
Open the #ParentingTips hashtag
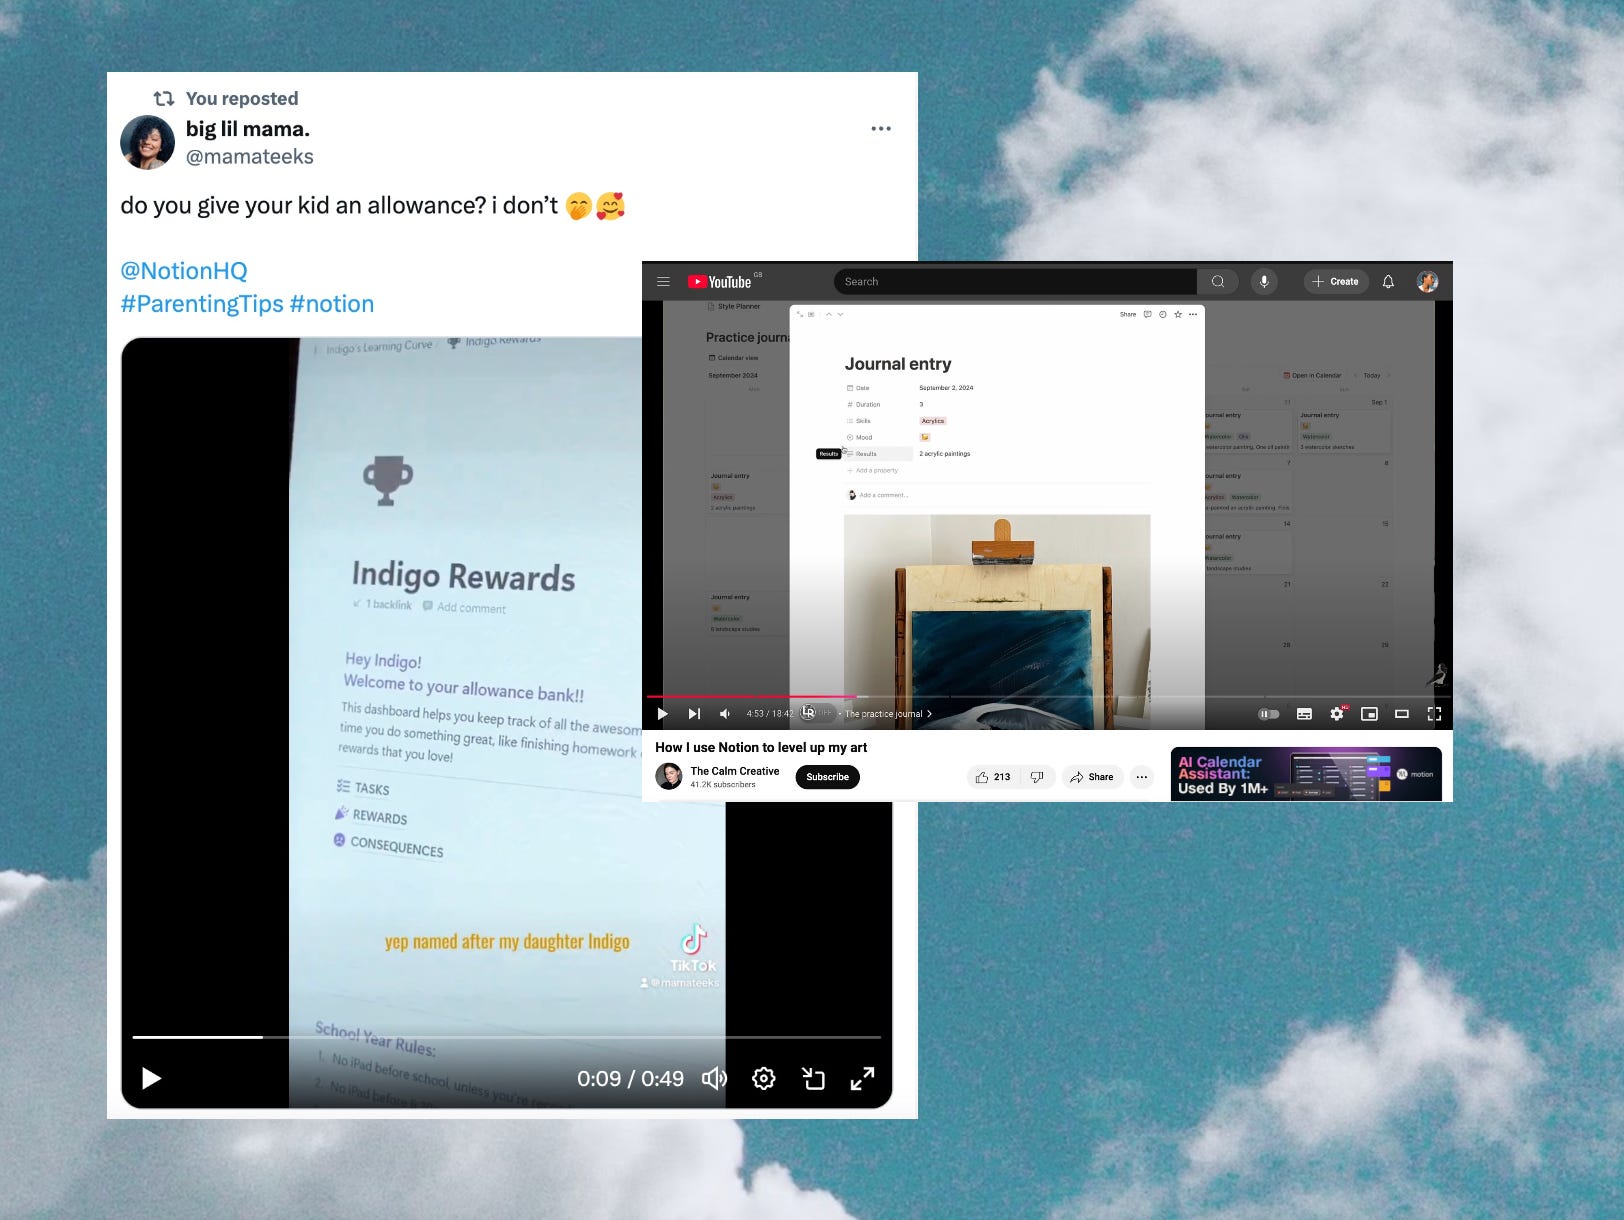pos(202,304)
